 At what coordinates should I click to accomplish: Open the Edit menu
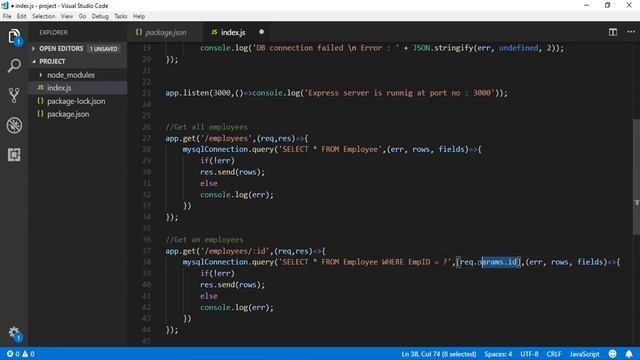(21, 16)
